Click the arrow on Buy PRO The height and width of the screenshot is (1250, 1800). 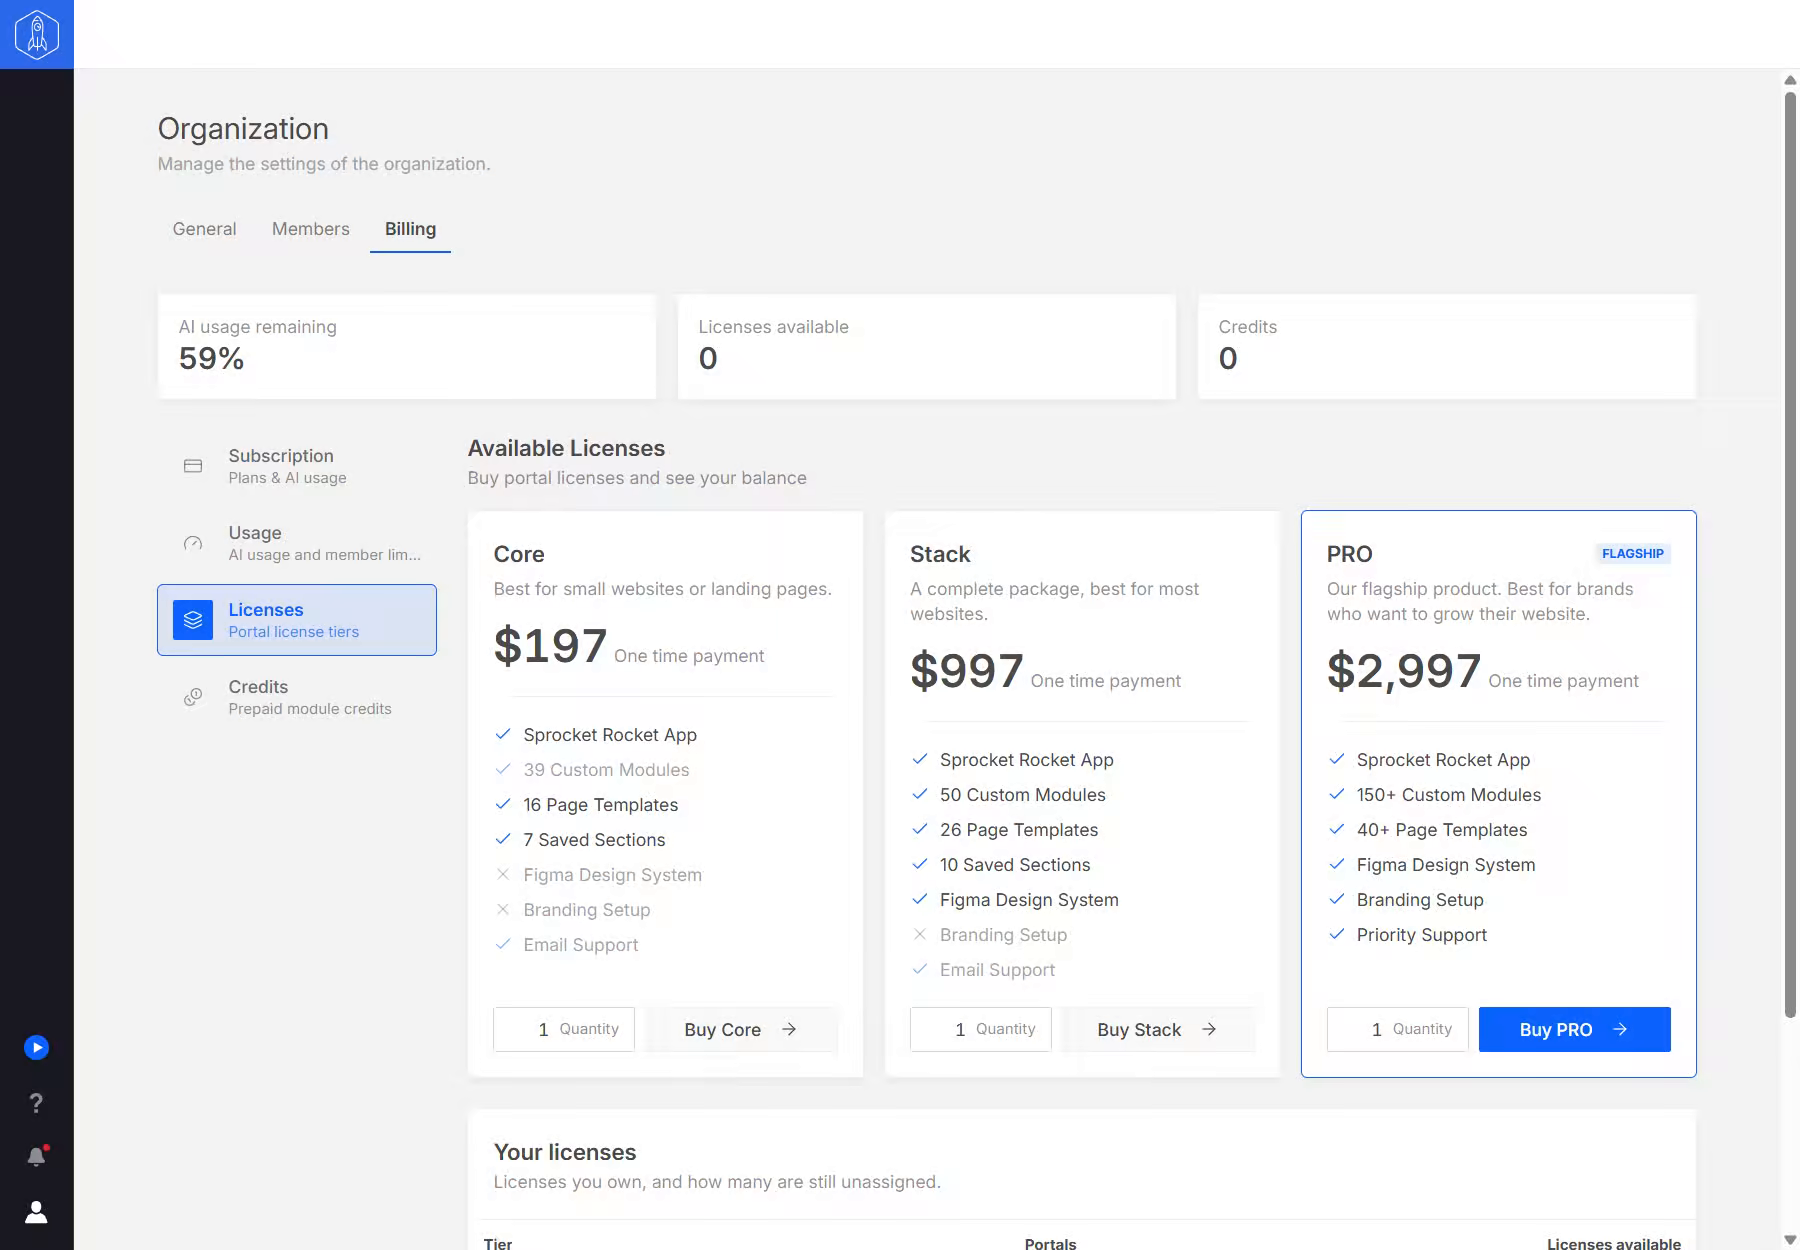point(1620,1029)
